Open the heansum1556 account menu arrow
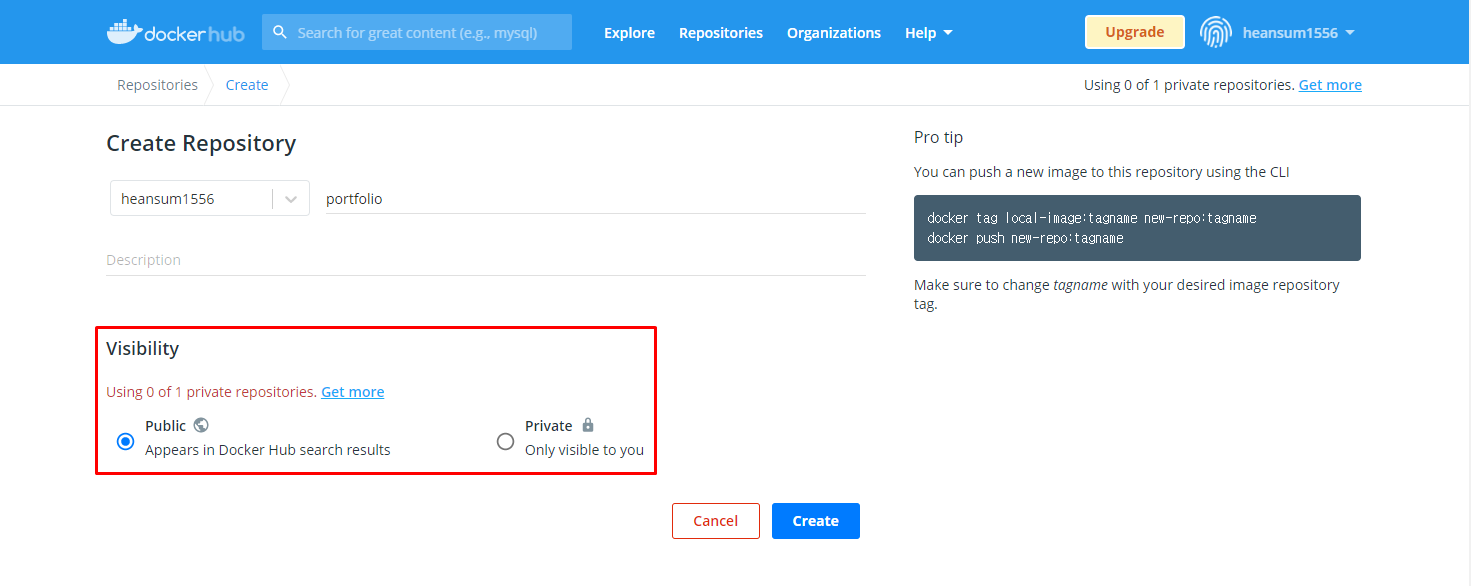1471x586 pixels. pyautogui.click(x=1350, y=33)
